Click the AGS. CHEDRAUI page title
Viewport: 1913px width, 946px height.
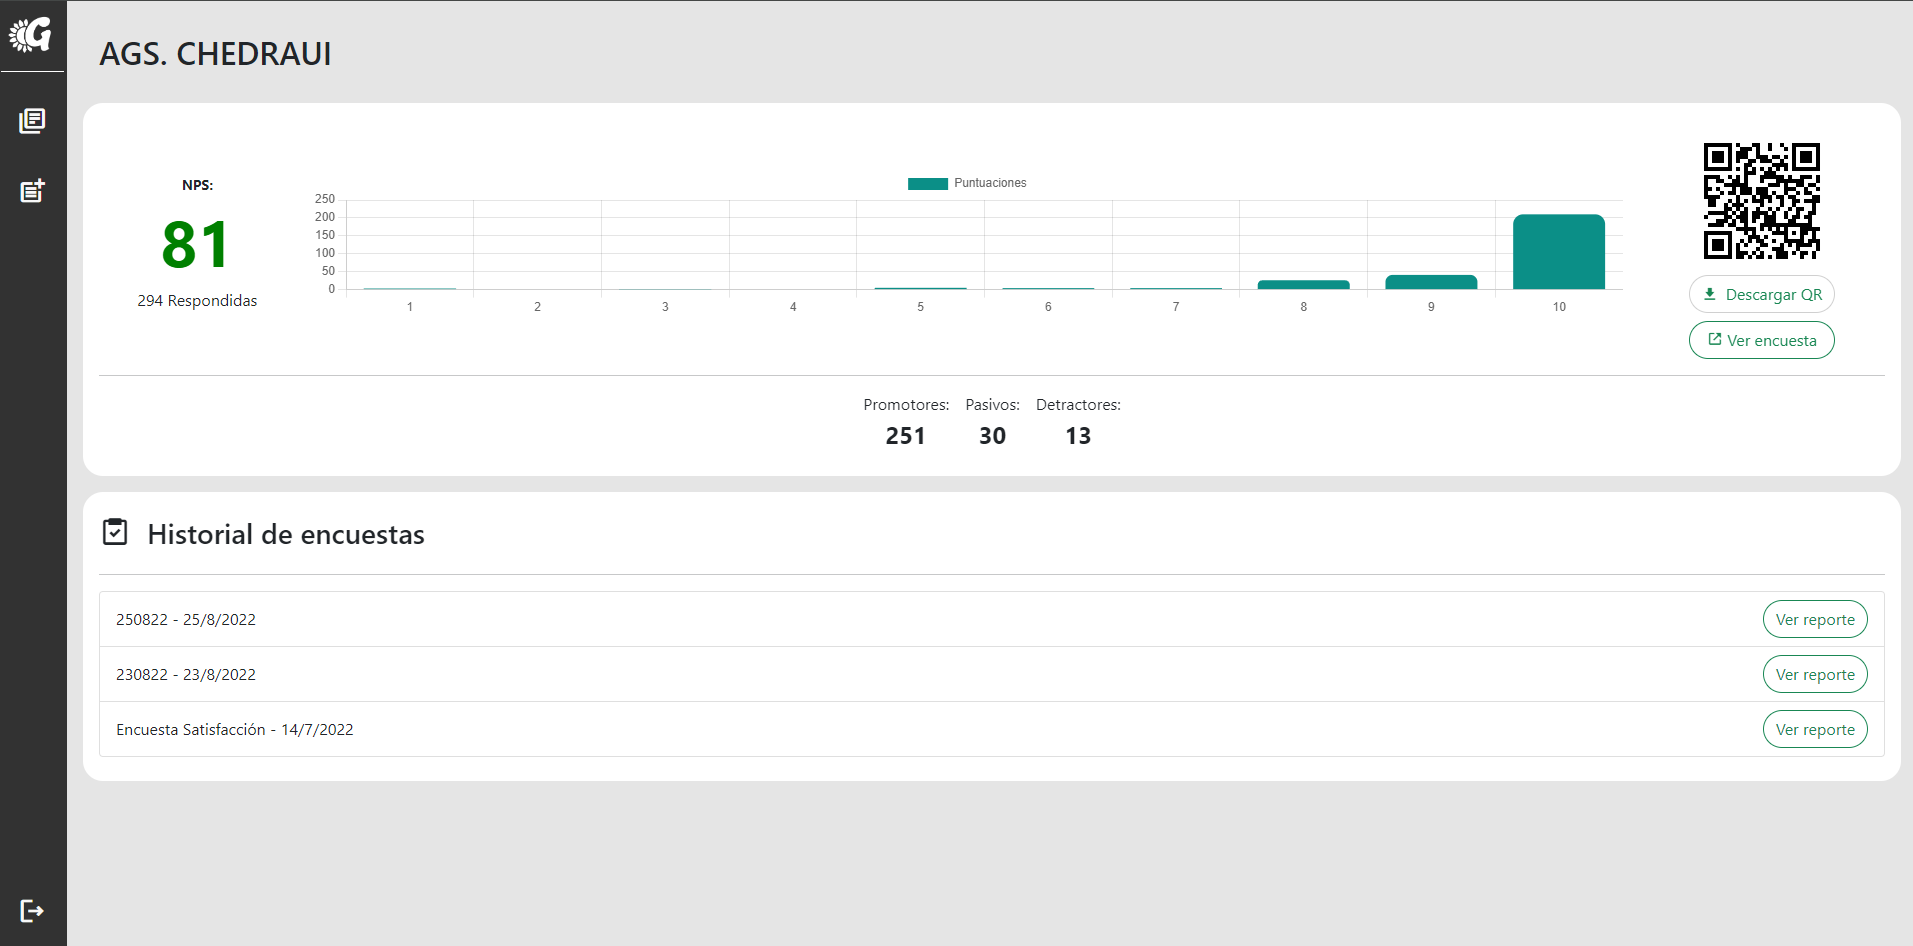(x=215, y=54)
